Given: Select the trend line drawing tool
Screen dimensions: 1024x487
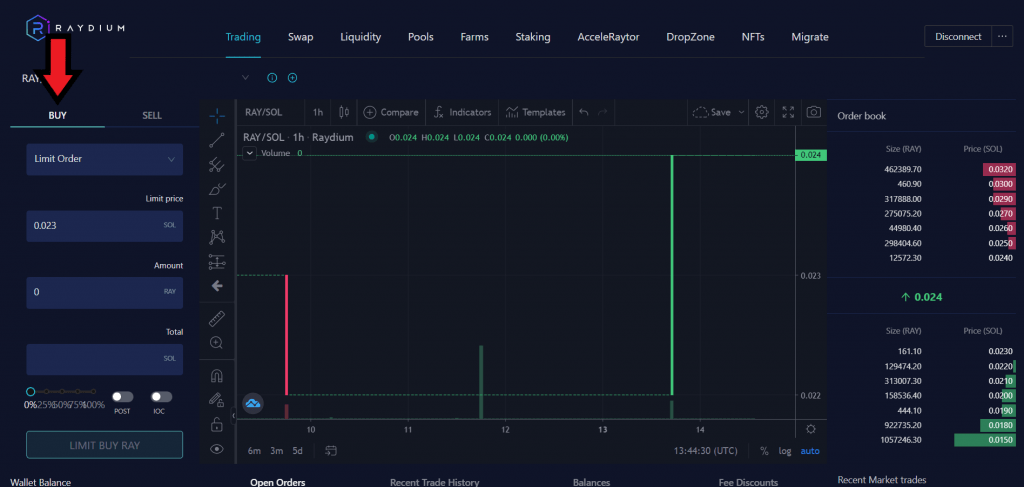Looking at the screenshot, I should coord(217,140).
